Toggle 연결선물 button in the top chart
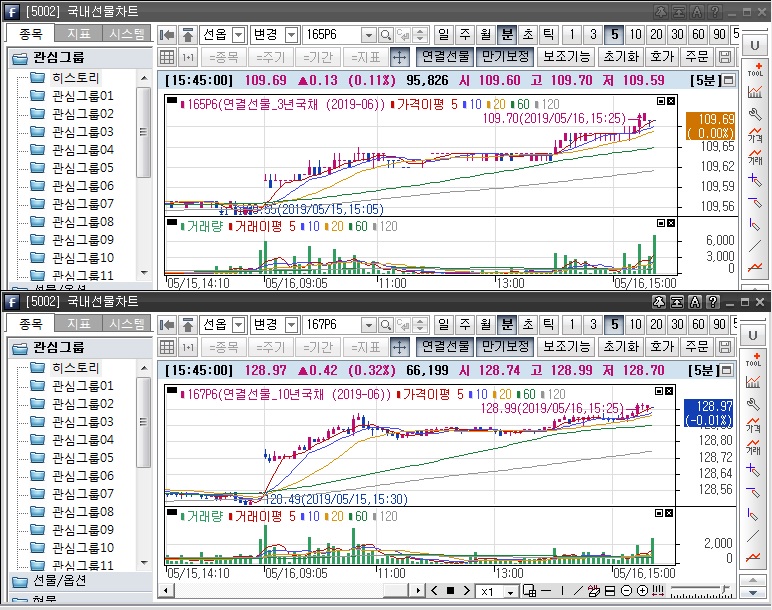 tap(444, 57)
